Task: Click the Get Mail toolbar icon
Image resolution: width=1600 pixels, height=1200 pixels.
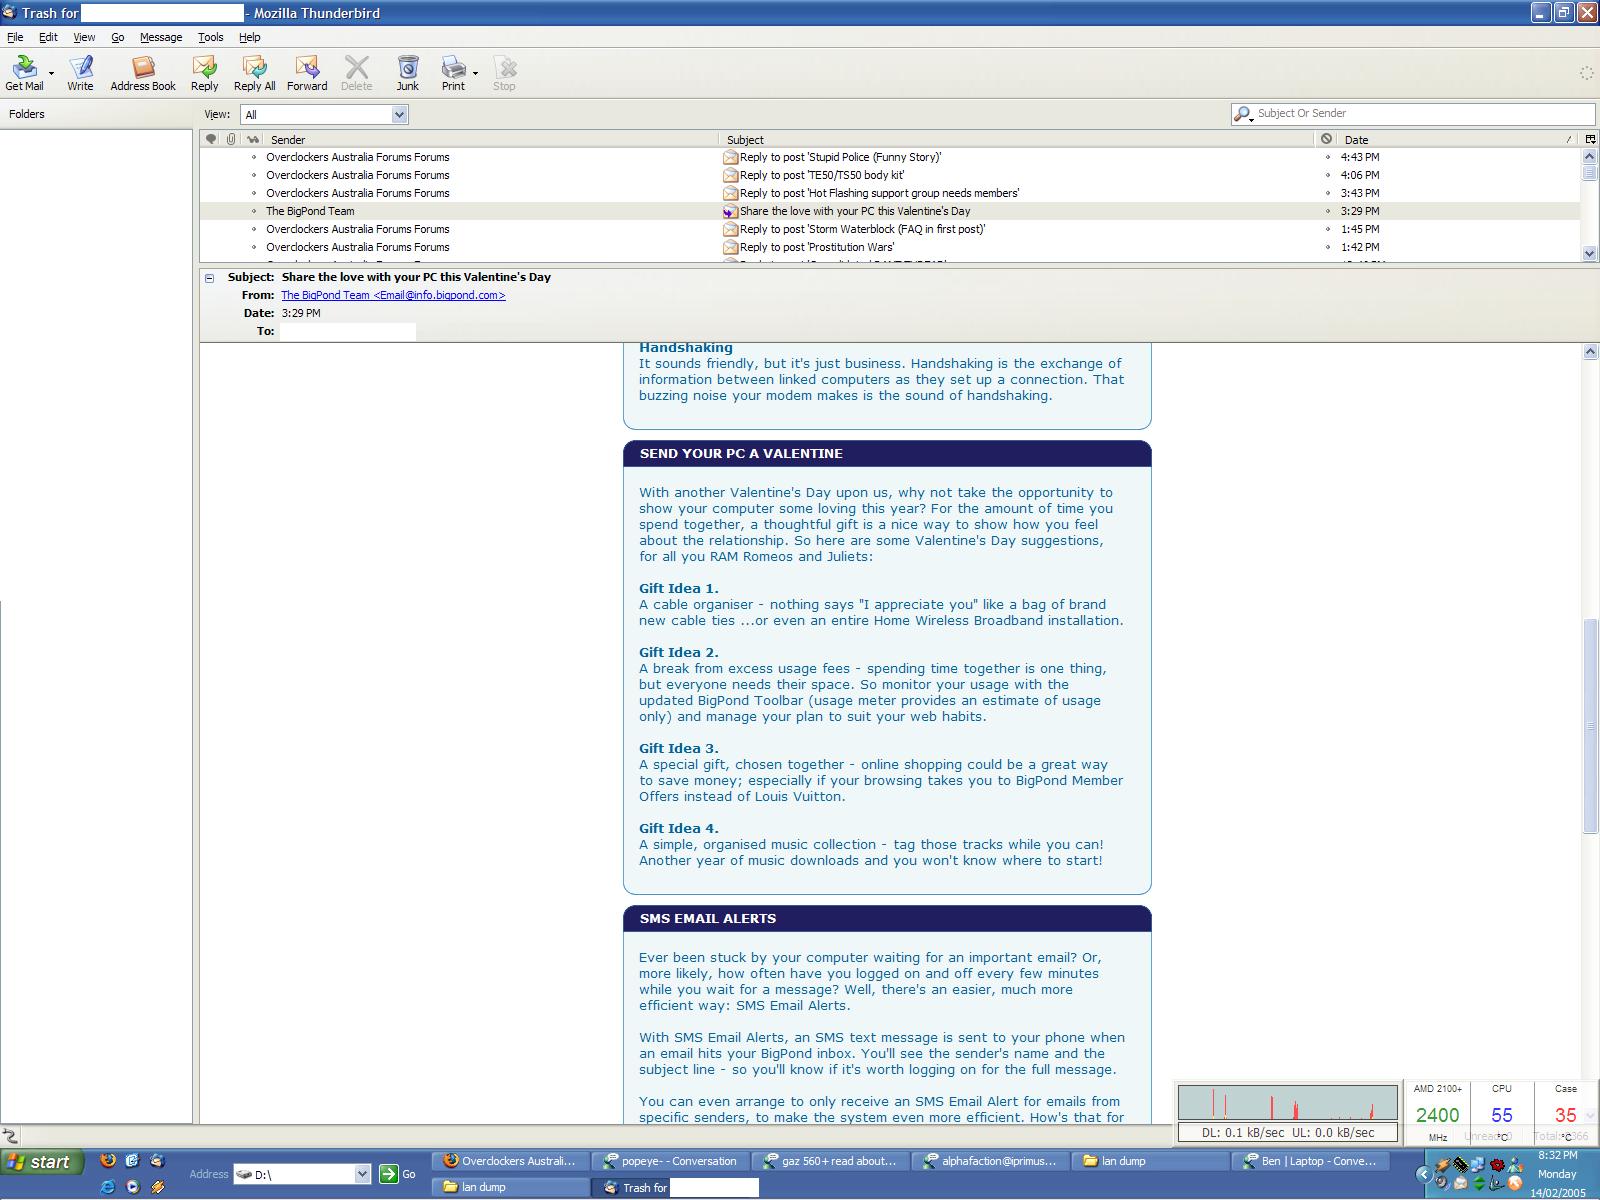Action: (24, 72)
